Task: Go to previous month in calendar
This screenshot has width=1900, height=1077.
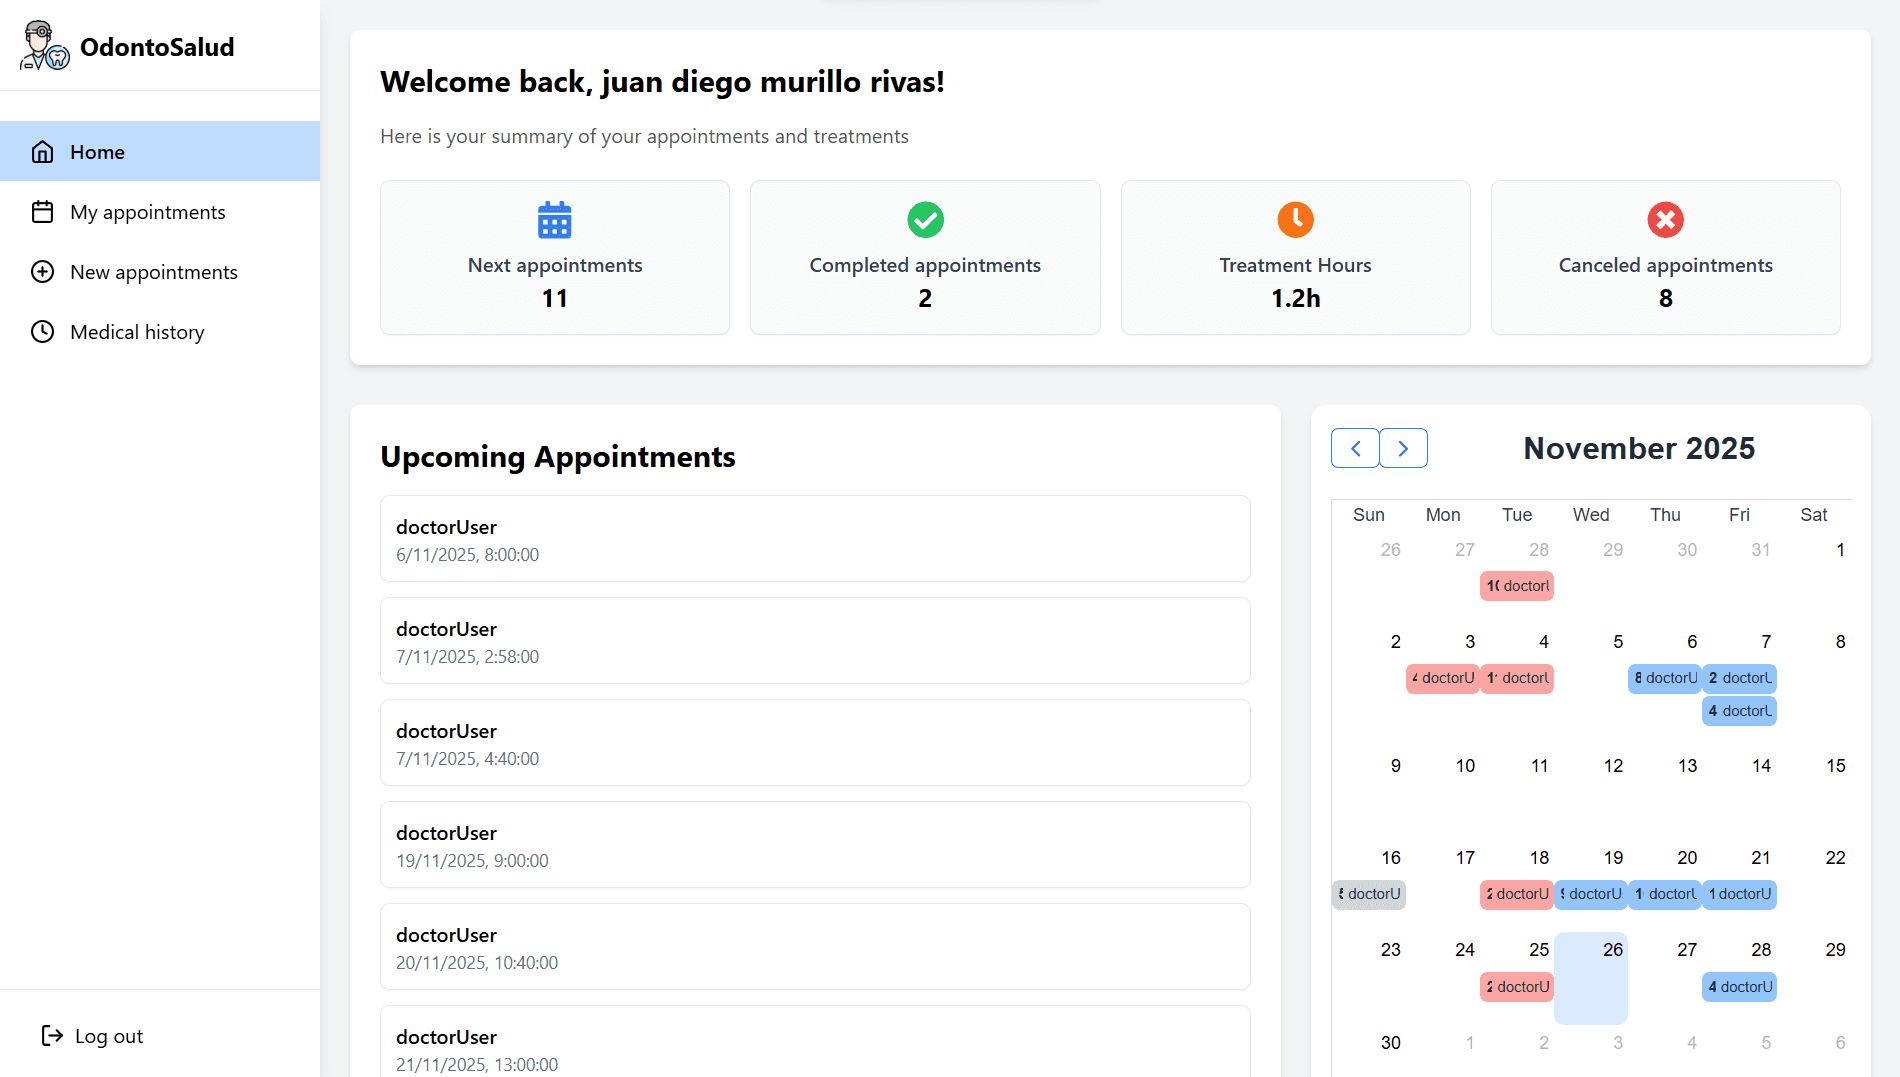Action: pyautogui.click(x=1355, y=448)
